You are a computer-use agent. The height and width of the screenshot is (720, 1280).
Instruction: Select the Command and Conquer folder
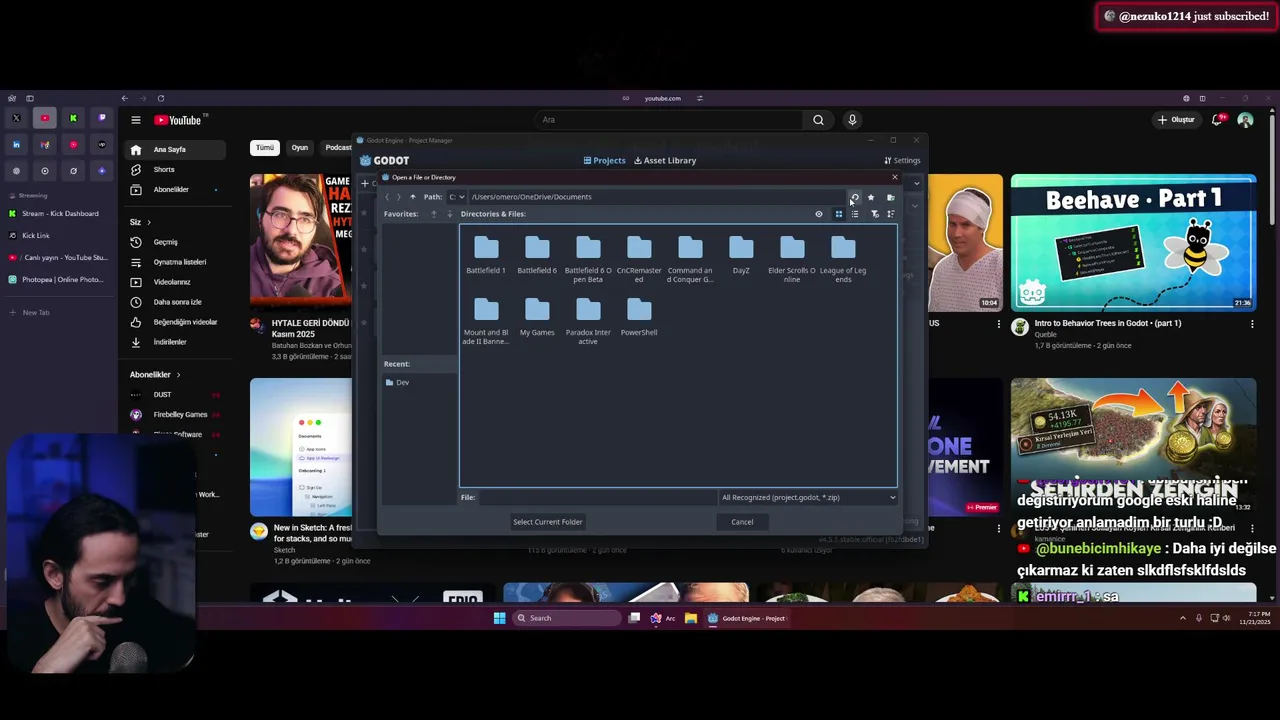(x=690, y=259)
